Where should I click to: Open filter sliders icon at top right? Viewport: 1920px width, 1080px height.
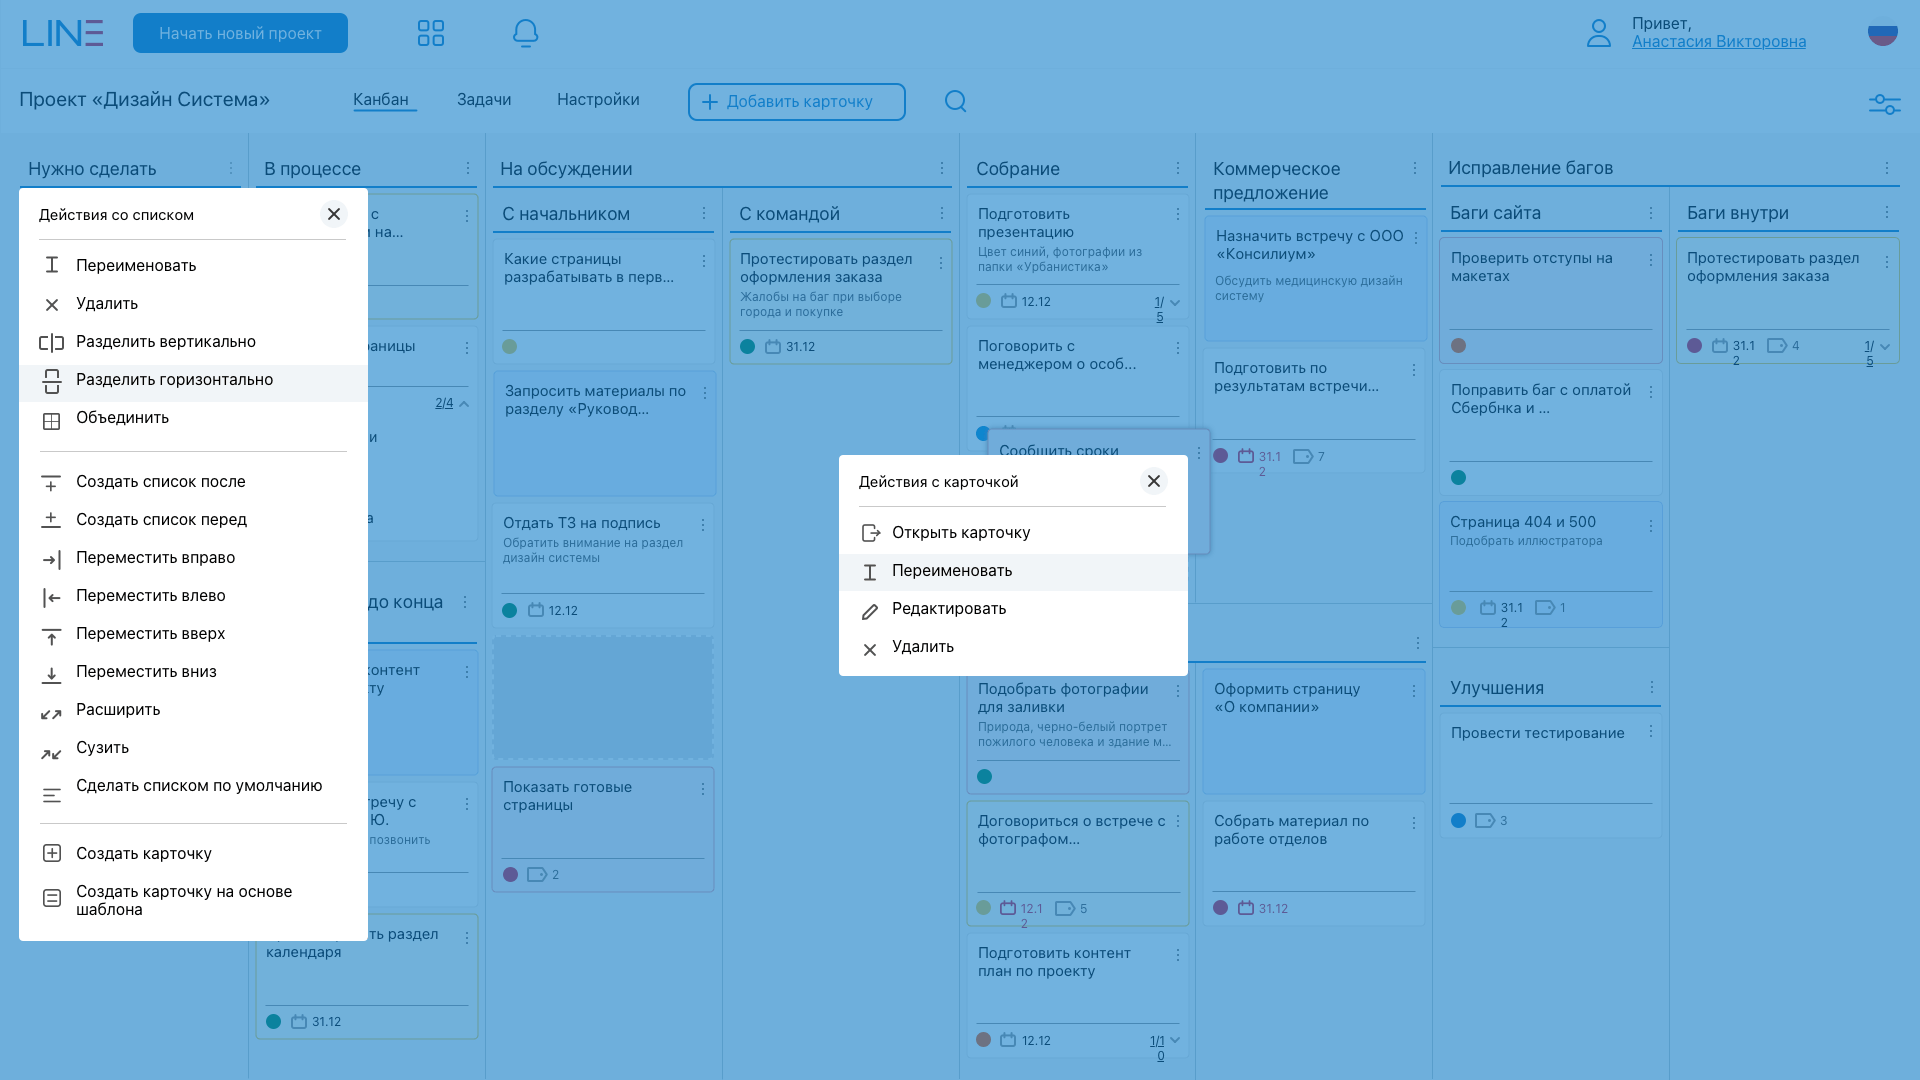(1884, 103)
